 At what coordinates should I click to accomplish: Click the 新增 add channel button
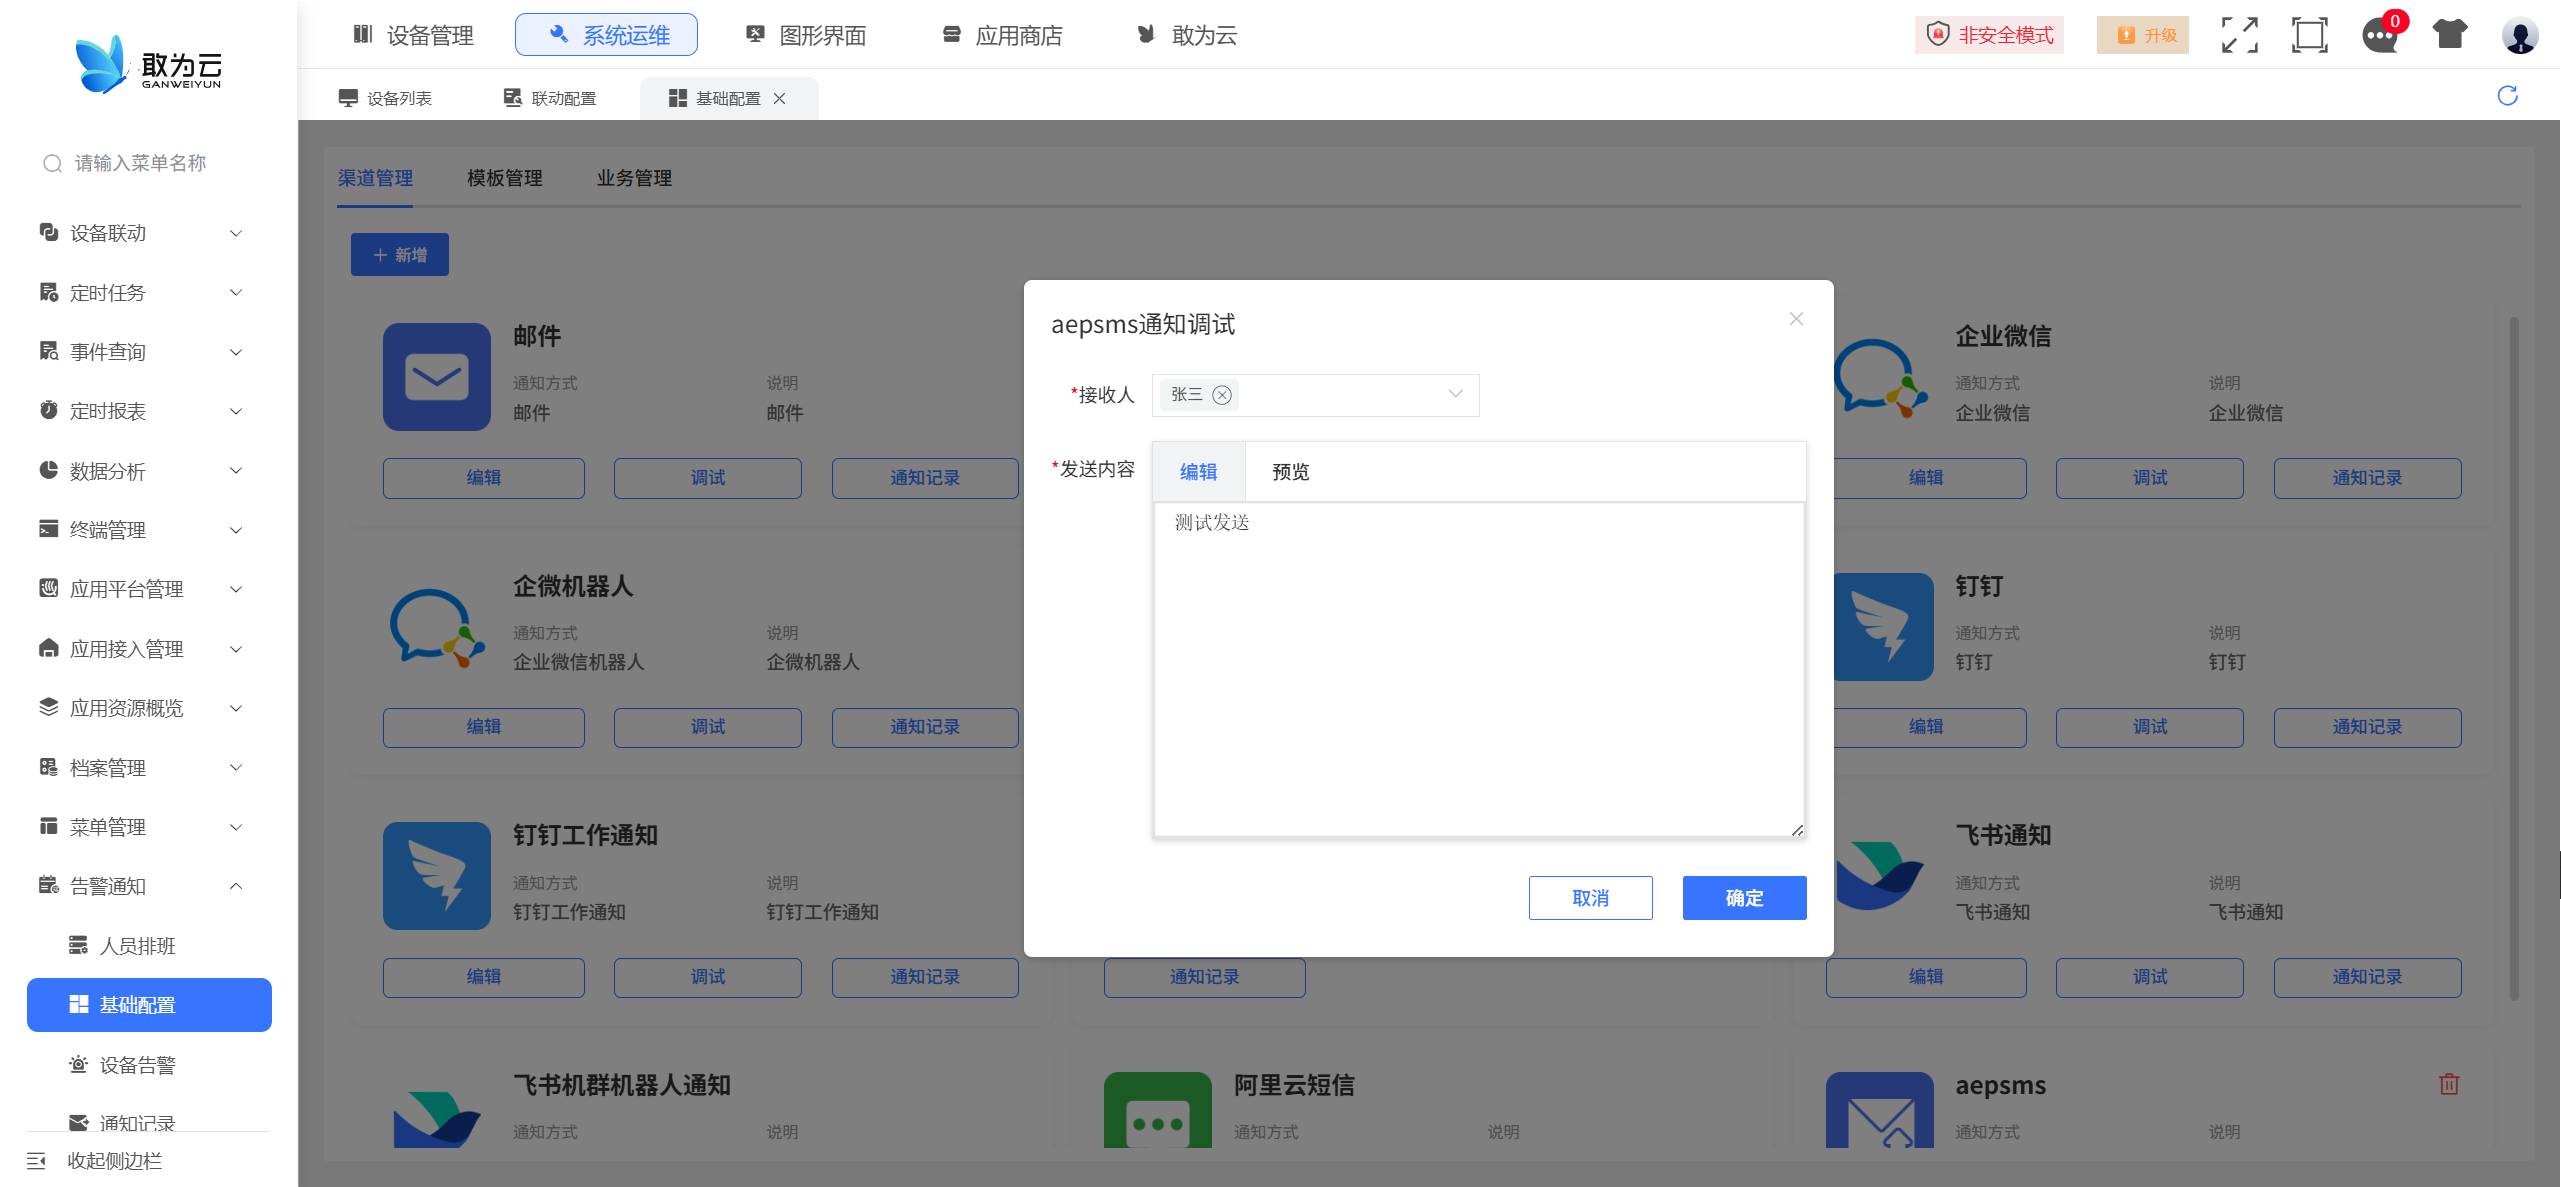[x=400, y=255]
